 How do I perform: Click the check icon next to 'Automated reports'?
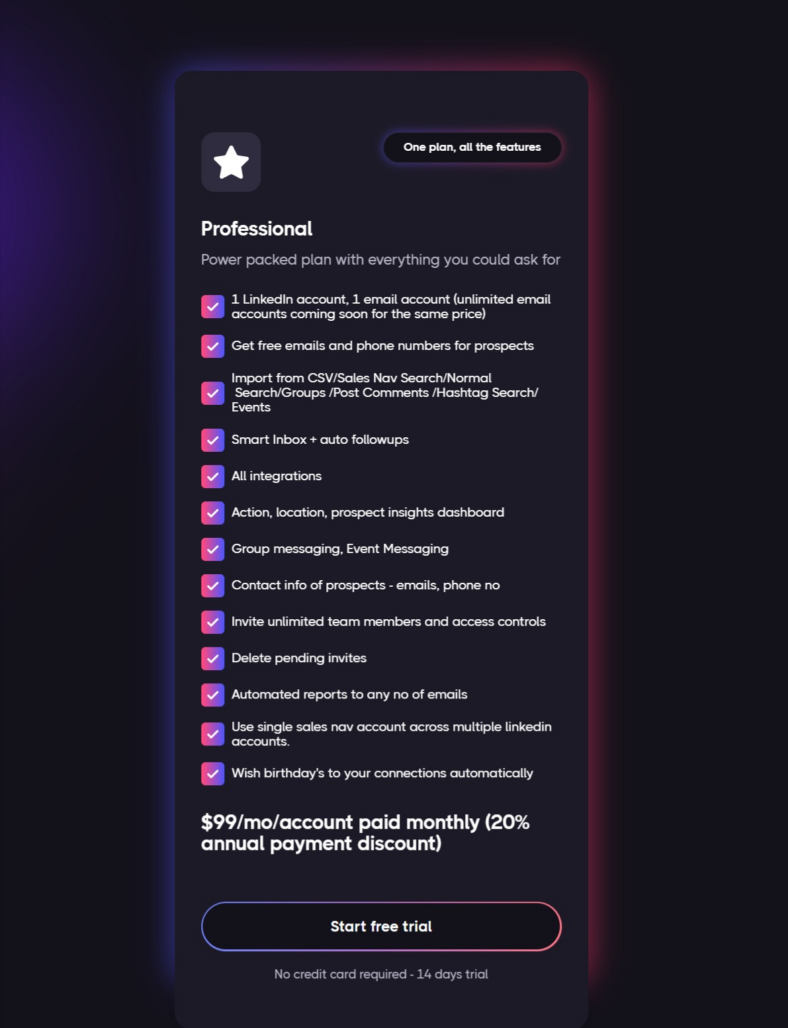tap(212, 695)
